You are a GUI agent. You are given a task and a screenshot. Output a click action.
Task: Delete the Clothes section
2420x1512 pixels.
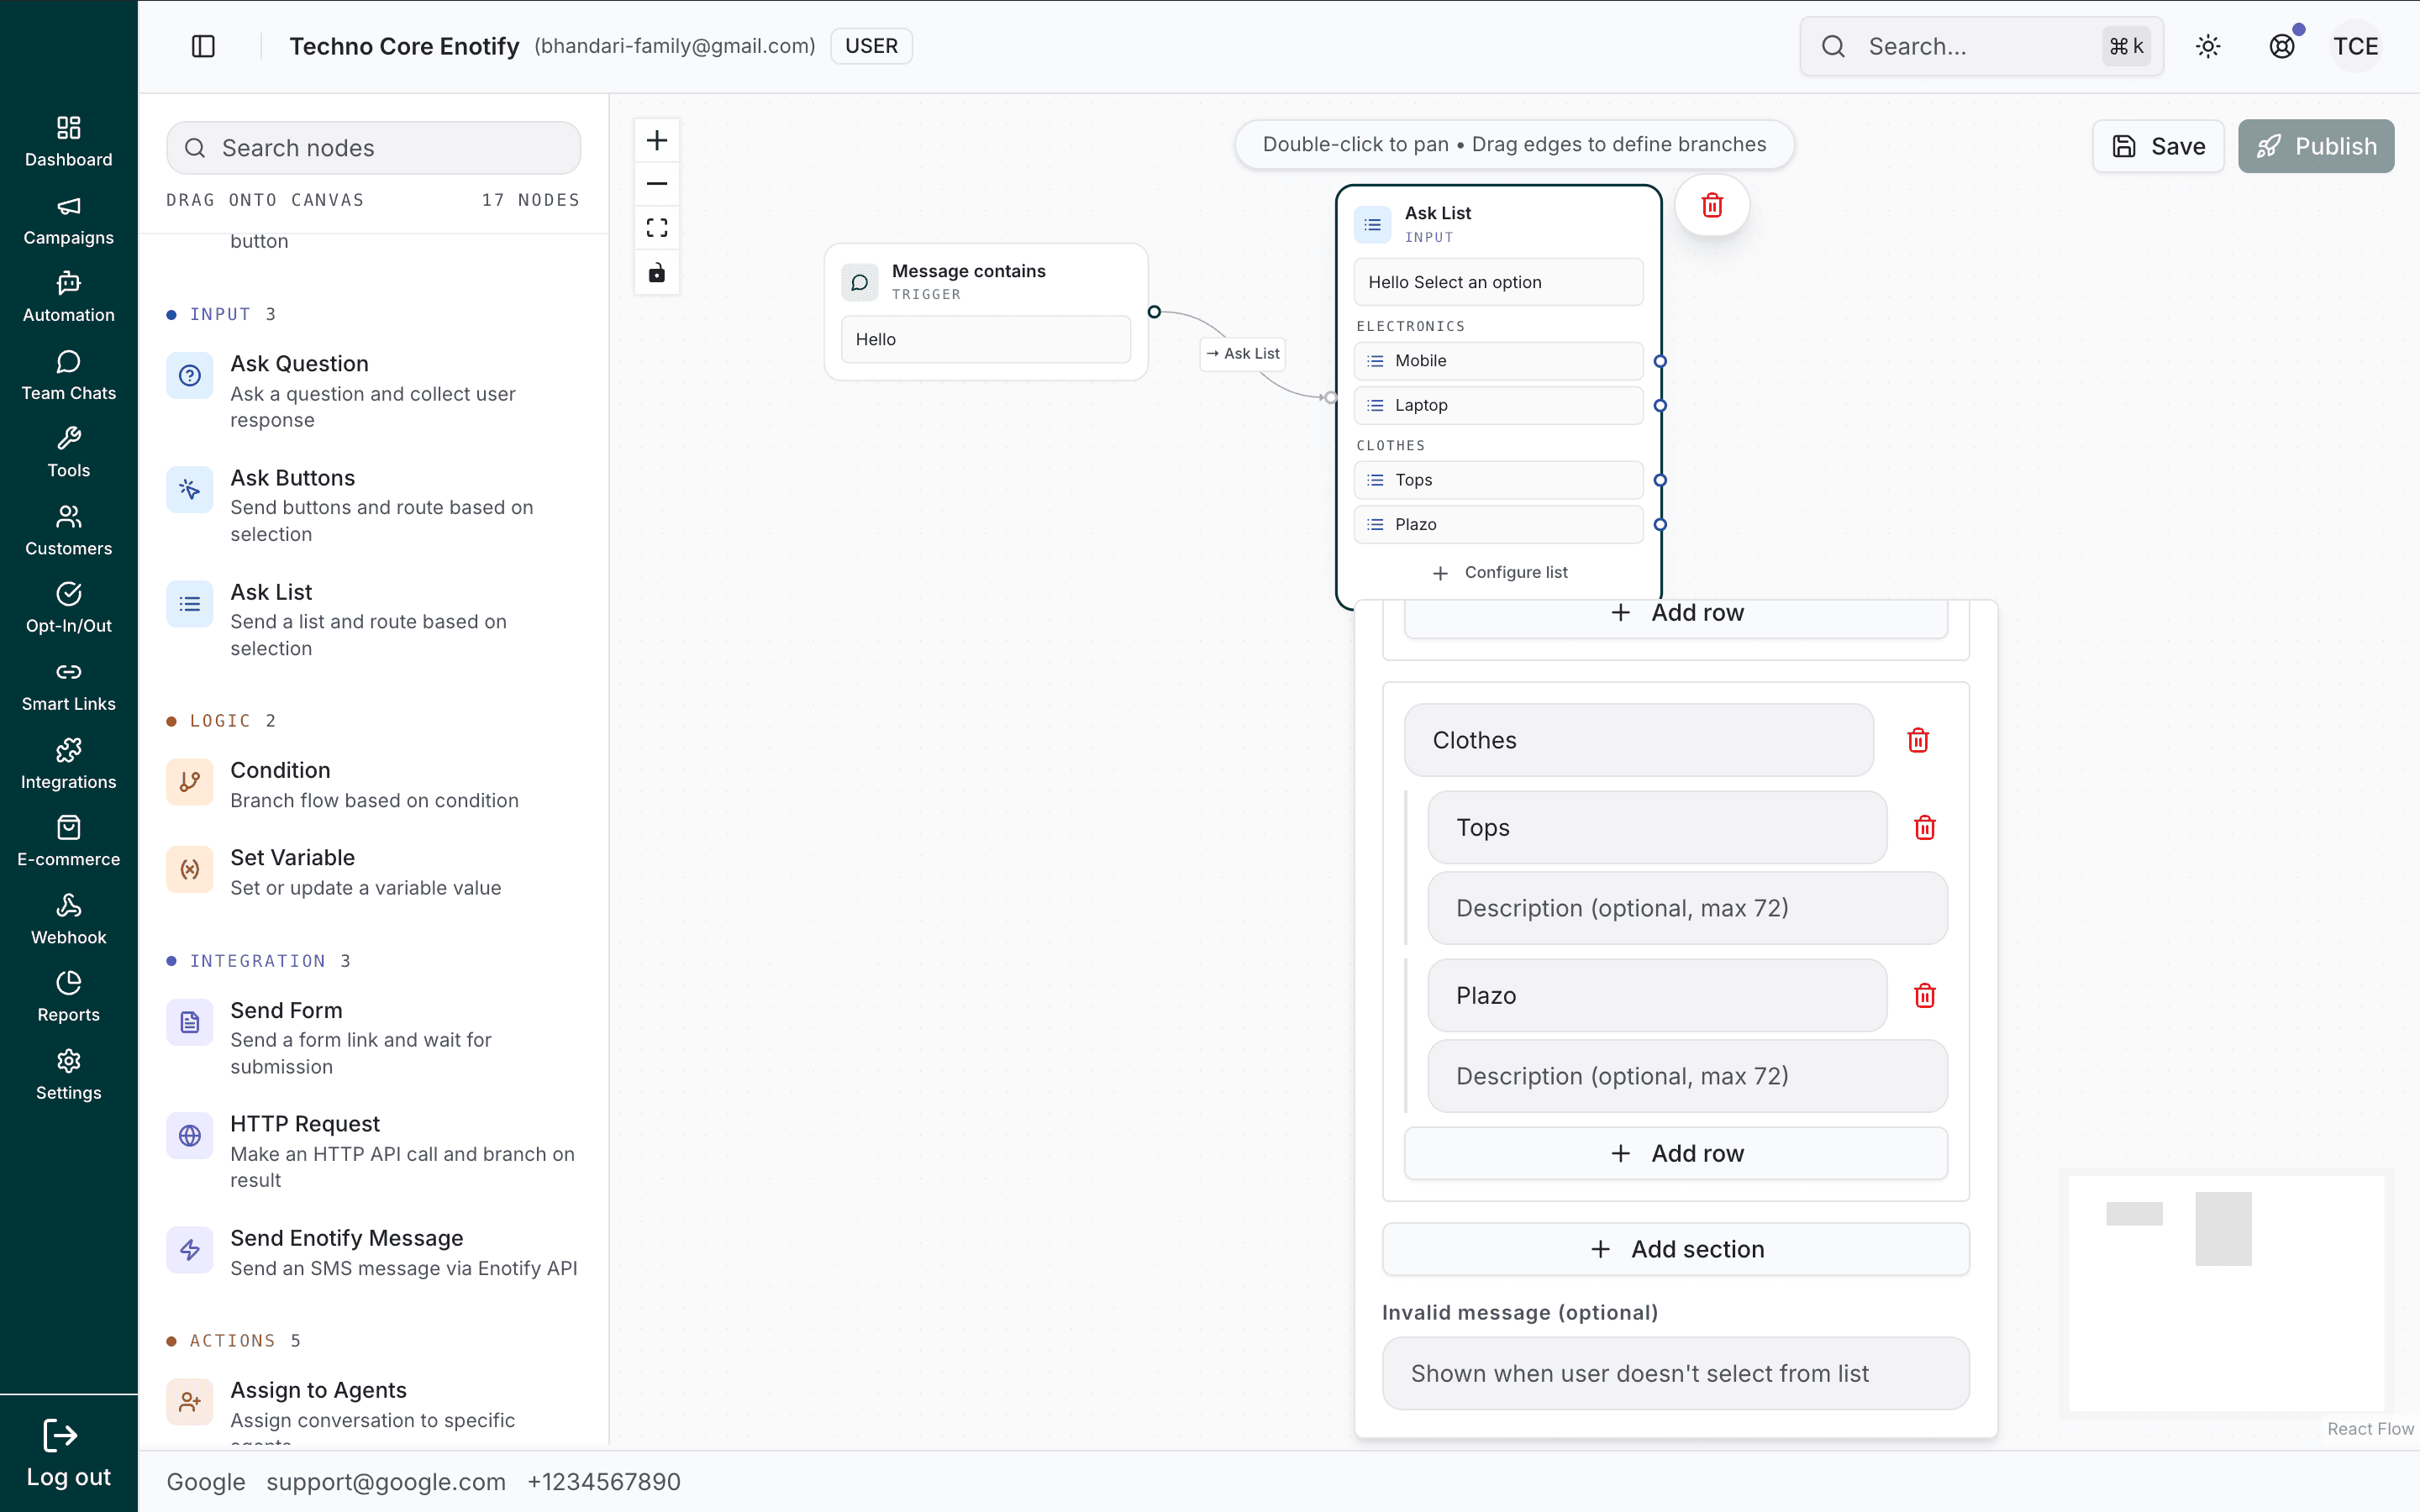pos(1918,740)
